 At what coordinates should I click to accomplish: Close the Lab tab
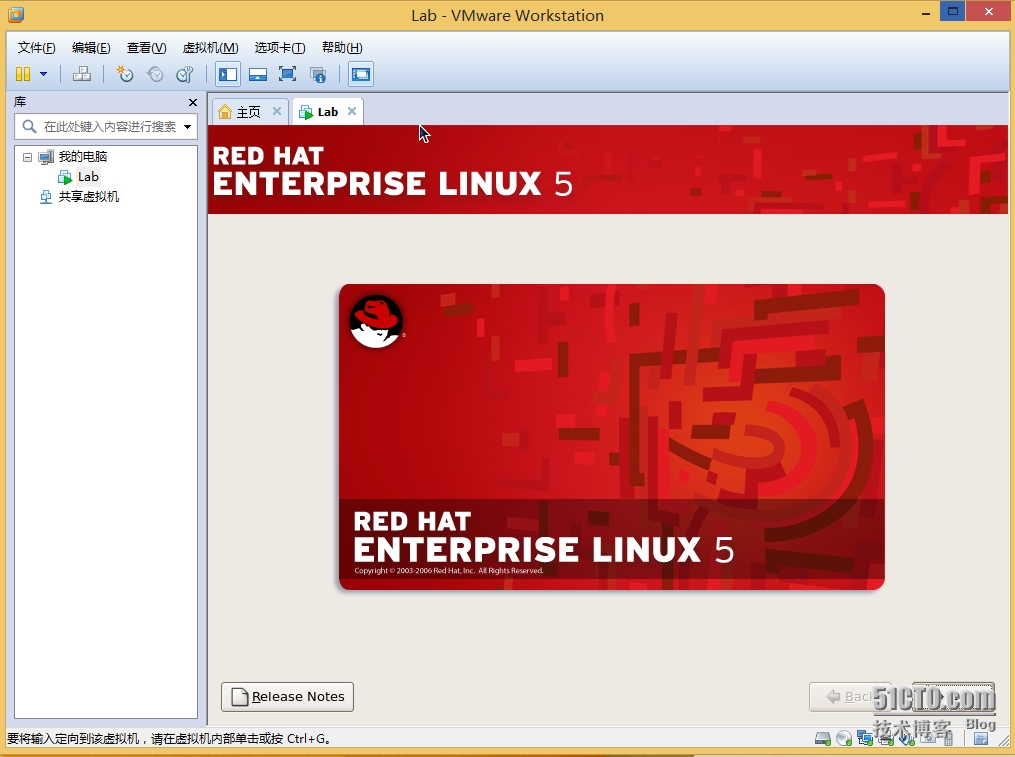point(351,111)
